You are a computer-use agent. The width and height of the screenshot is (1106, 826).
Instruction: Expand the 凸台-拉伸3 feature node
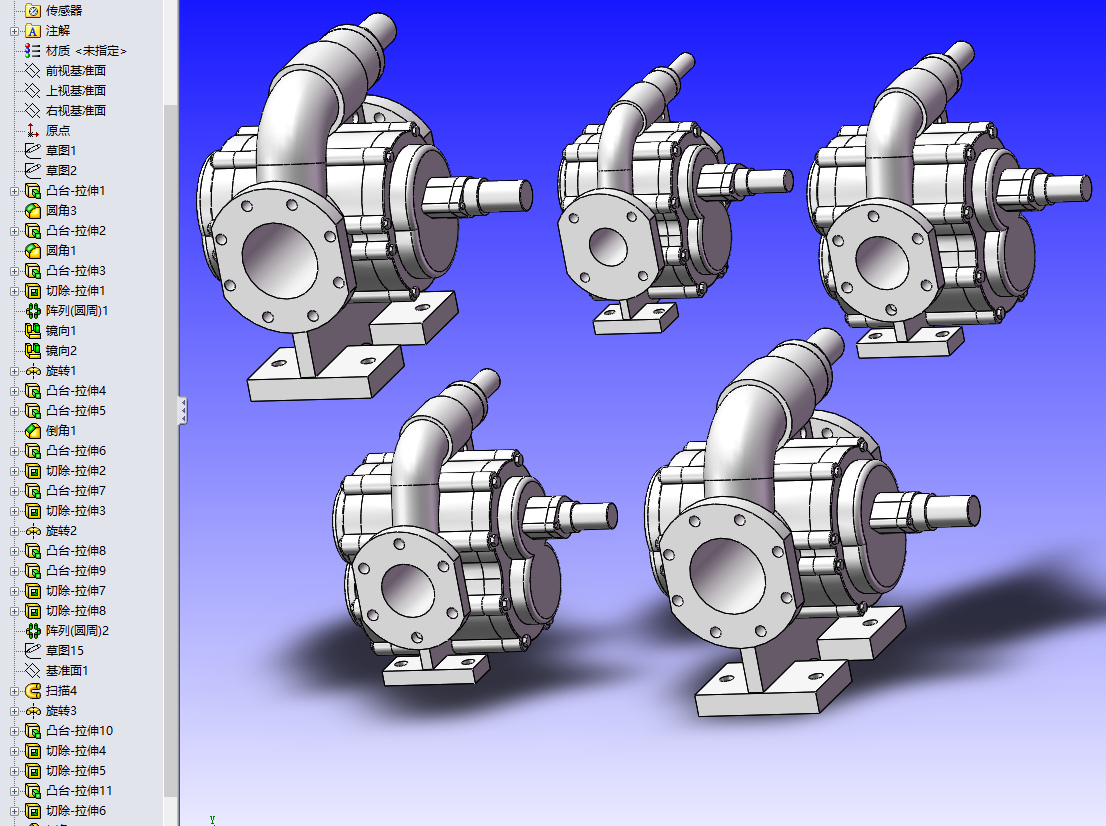(14, 271)
